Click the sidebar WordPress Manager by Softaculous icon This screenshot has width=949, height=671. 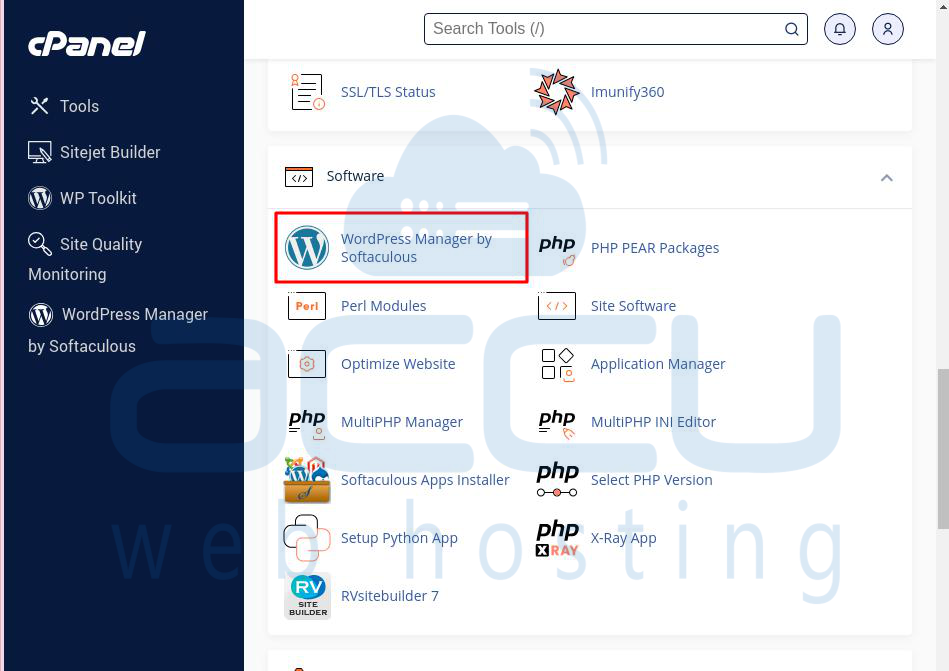point(41,315)
